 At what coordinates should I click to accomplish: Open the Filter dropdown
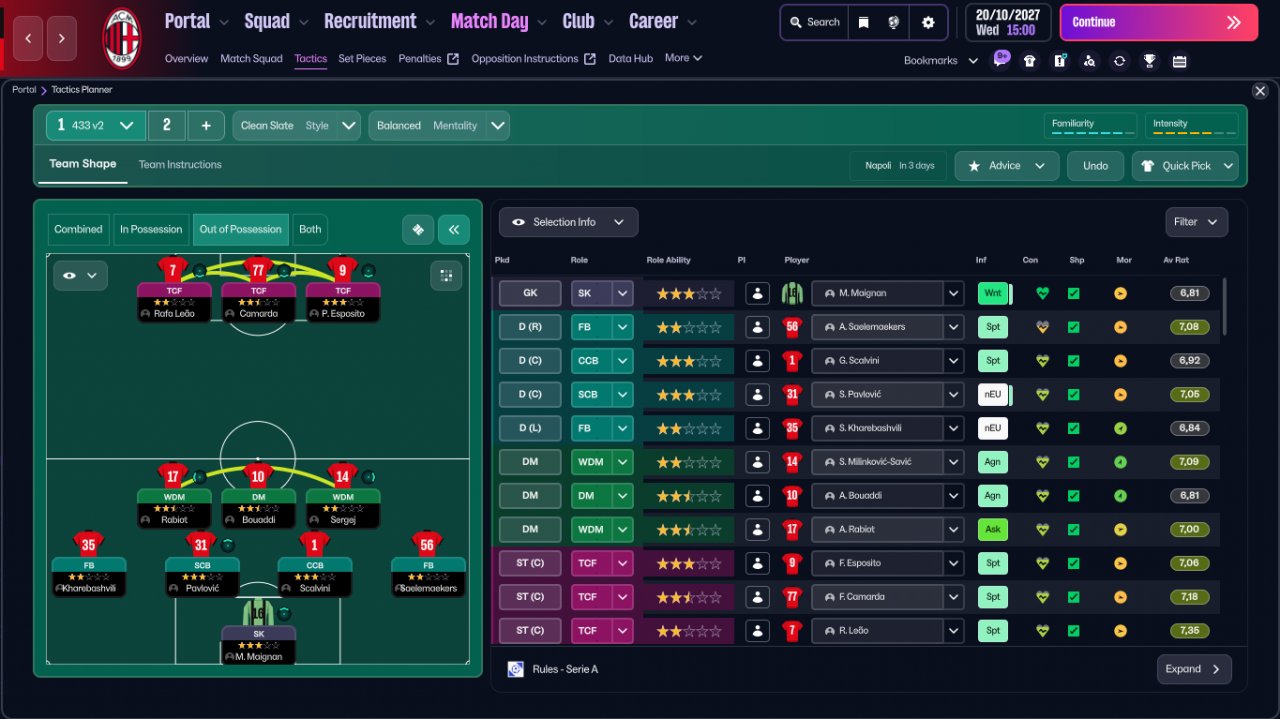[x=1196, y=222]
